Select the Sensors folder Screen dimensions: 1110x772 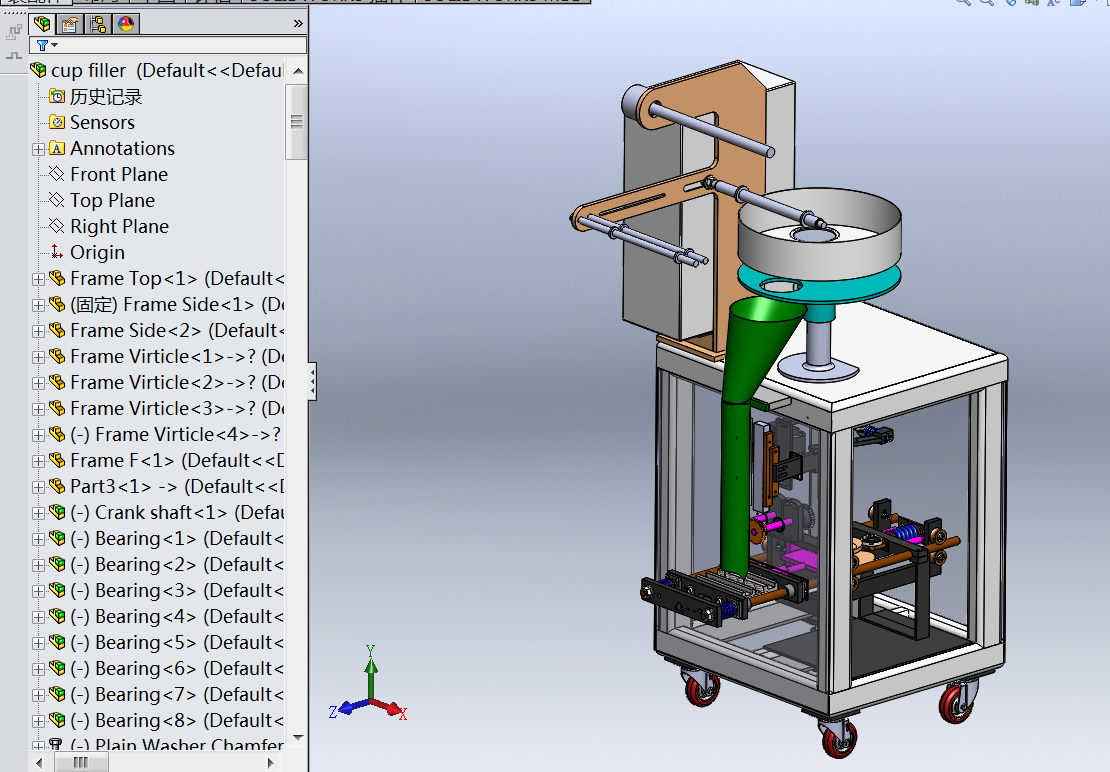102,122
